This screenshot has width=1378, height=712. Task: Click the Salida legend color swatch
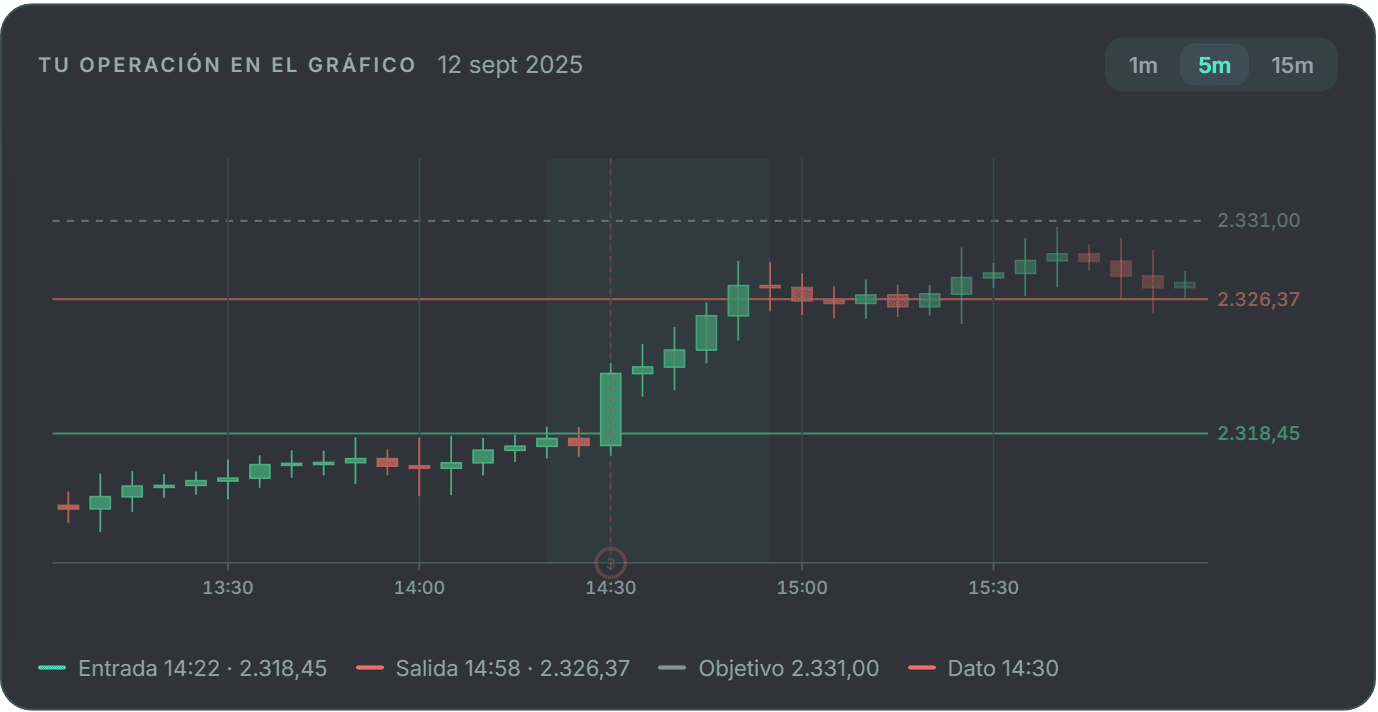click(370, 668)
